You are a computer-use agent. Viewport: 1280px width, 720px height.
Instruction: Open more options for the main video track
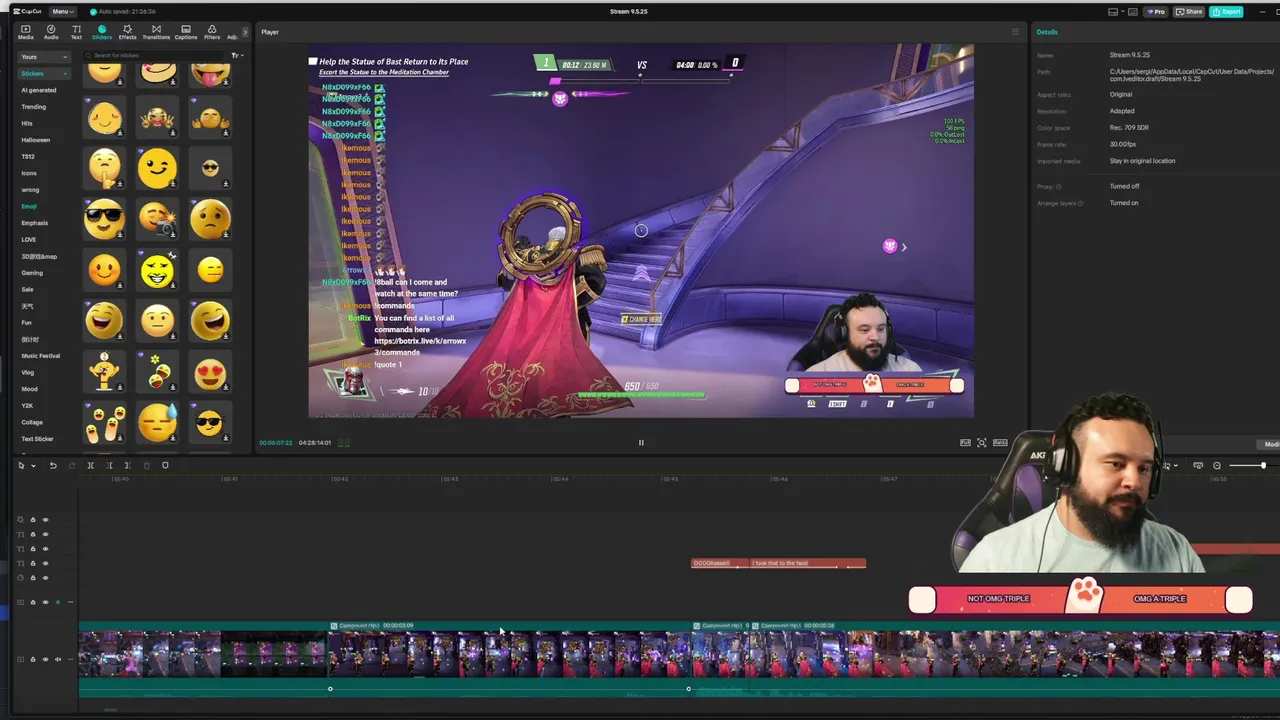tap(70, 659)
